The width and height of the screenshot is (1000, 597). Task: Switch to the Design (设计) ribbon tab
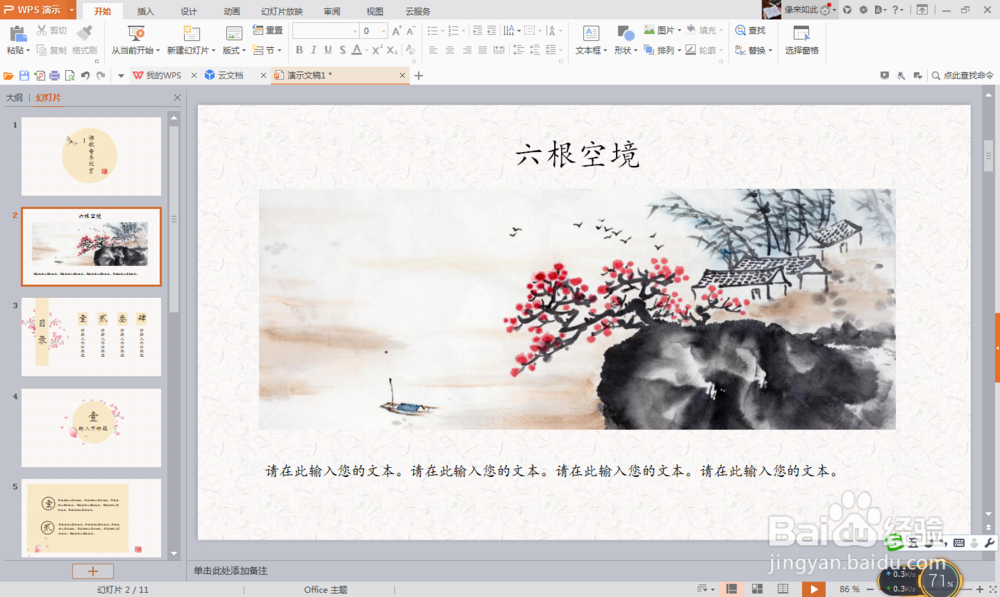[189, 11]
